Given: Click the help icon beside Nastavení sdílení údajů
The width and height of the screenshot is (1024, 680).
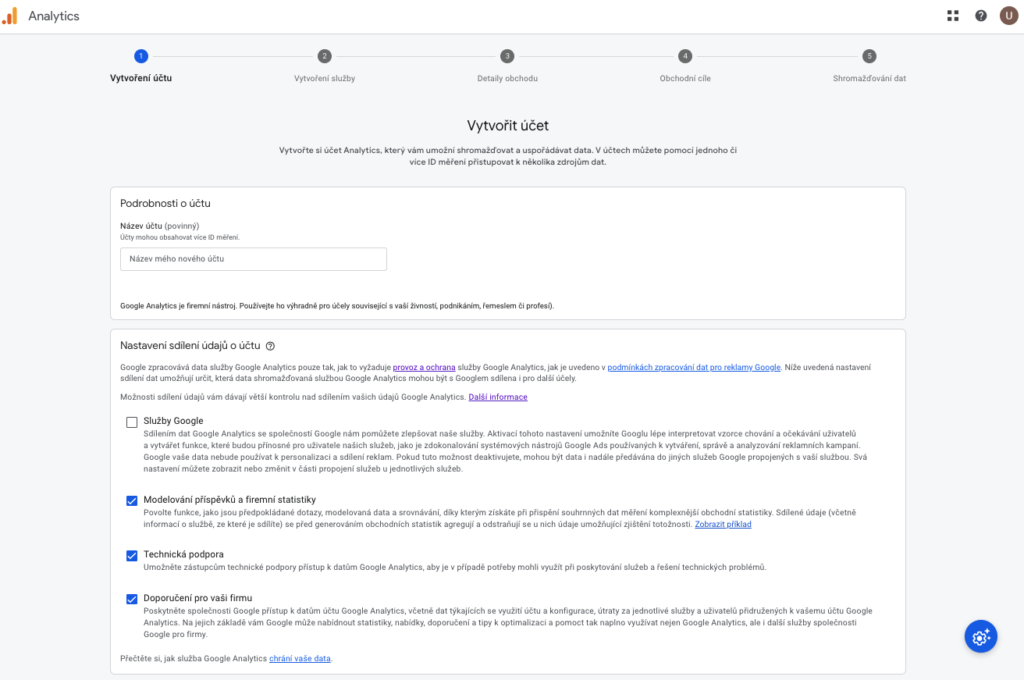Looking at the screenshot, I should point(271,346).
